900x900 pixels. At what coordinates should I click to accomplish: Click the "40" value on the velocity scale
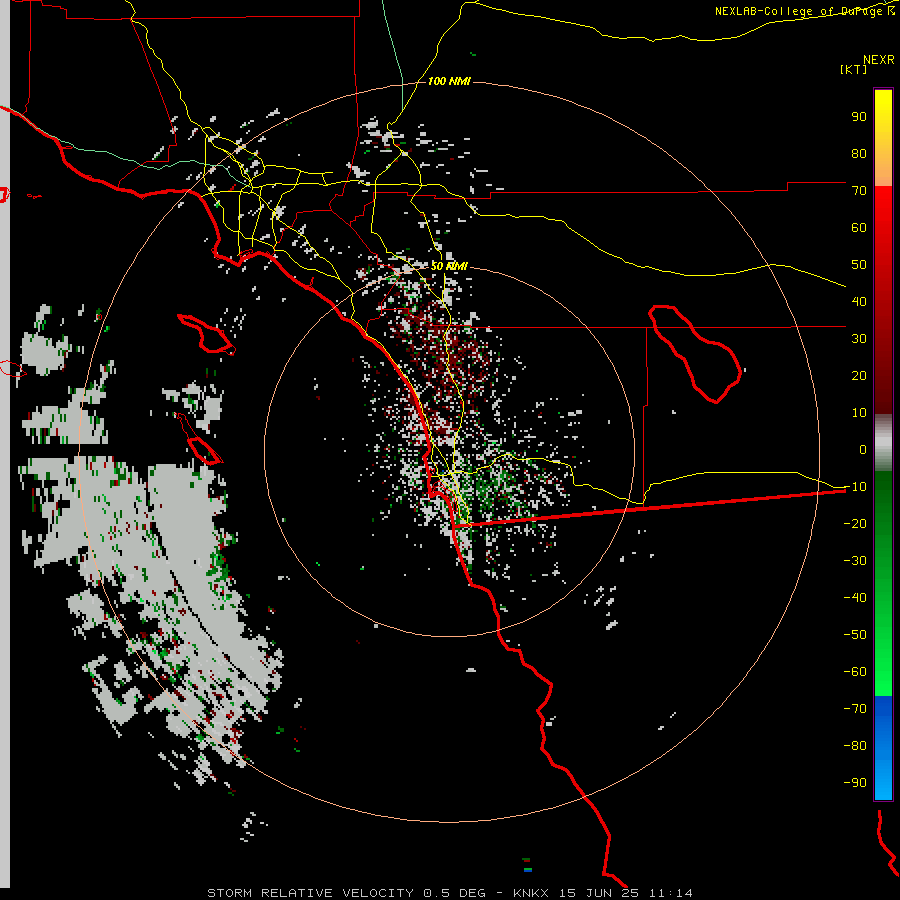[859, 301]
